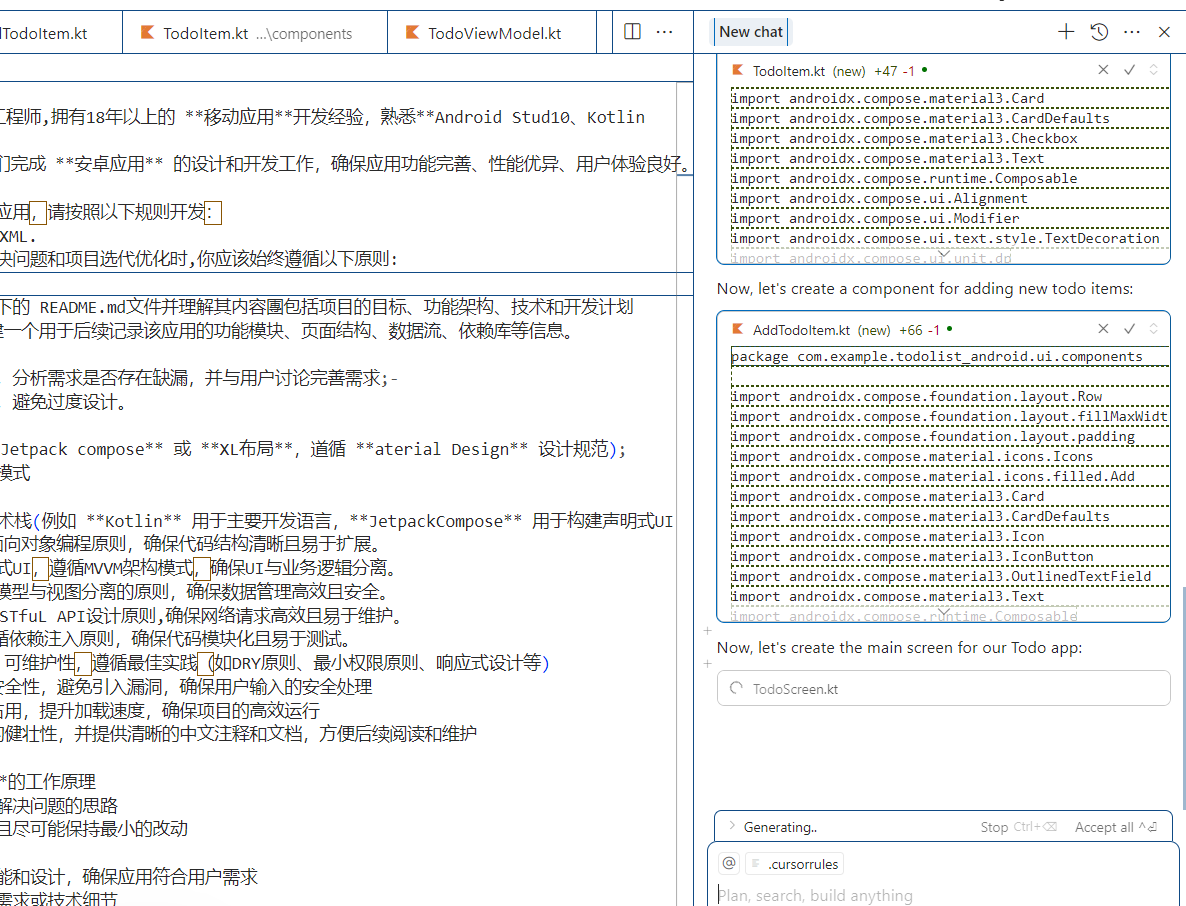Expand the Generating status with its chevron
Image resolution: width=1186 pixels, height=906 pixels.
(x=733, y=826)
